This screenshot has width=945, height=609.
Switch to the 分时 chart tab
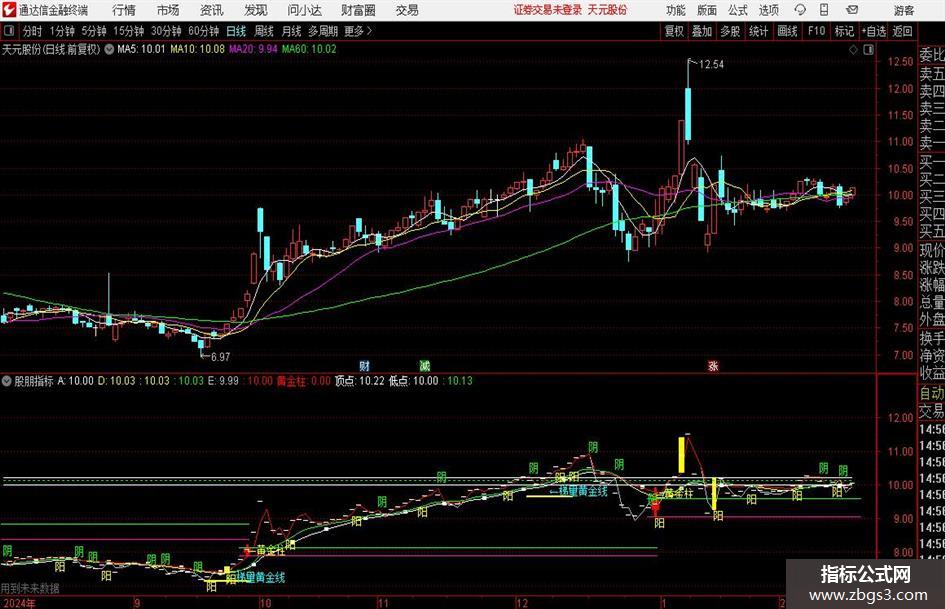(x=33, y=31)
